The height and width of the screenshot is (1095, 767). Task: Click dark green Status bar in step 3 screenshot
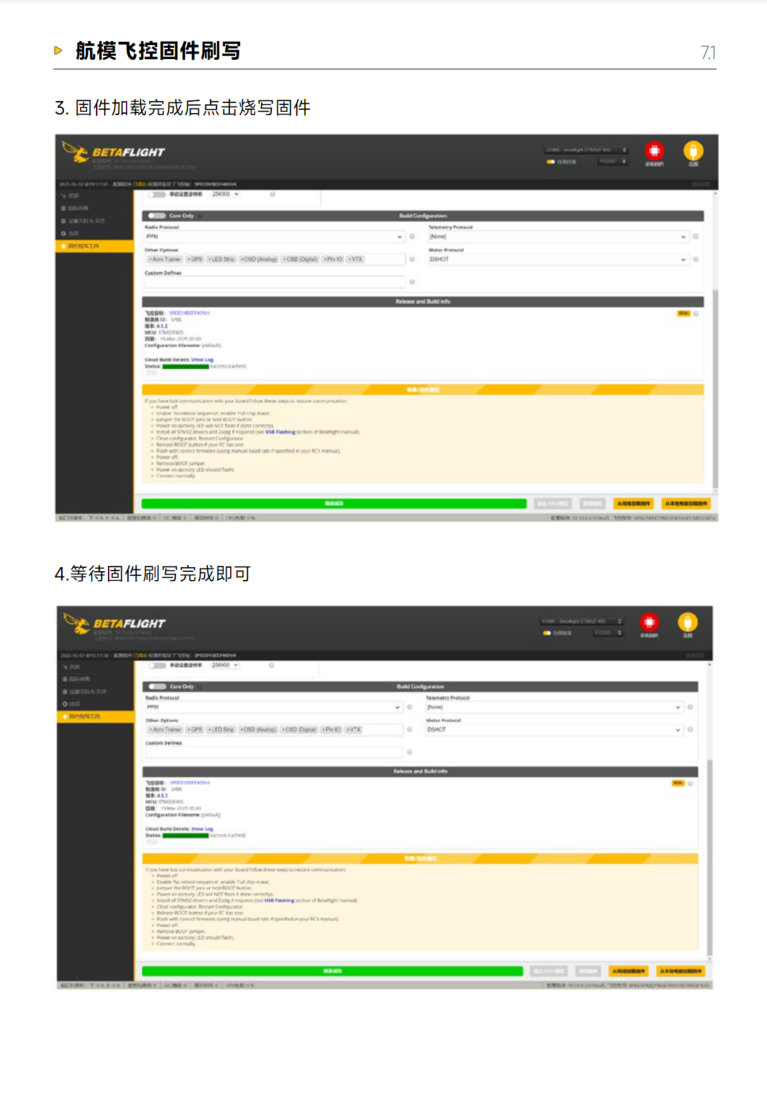(x=185, y=366)
